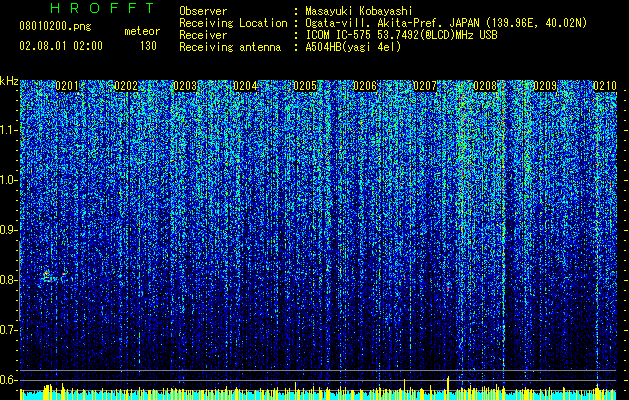
Task: Click the 0202 time marker label
Action: coord(126,86)
